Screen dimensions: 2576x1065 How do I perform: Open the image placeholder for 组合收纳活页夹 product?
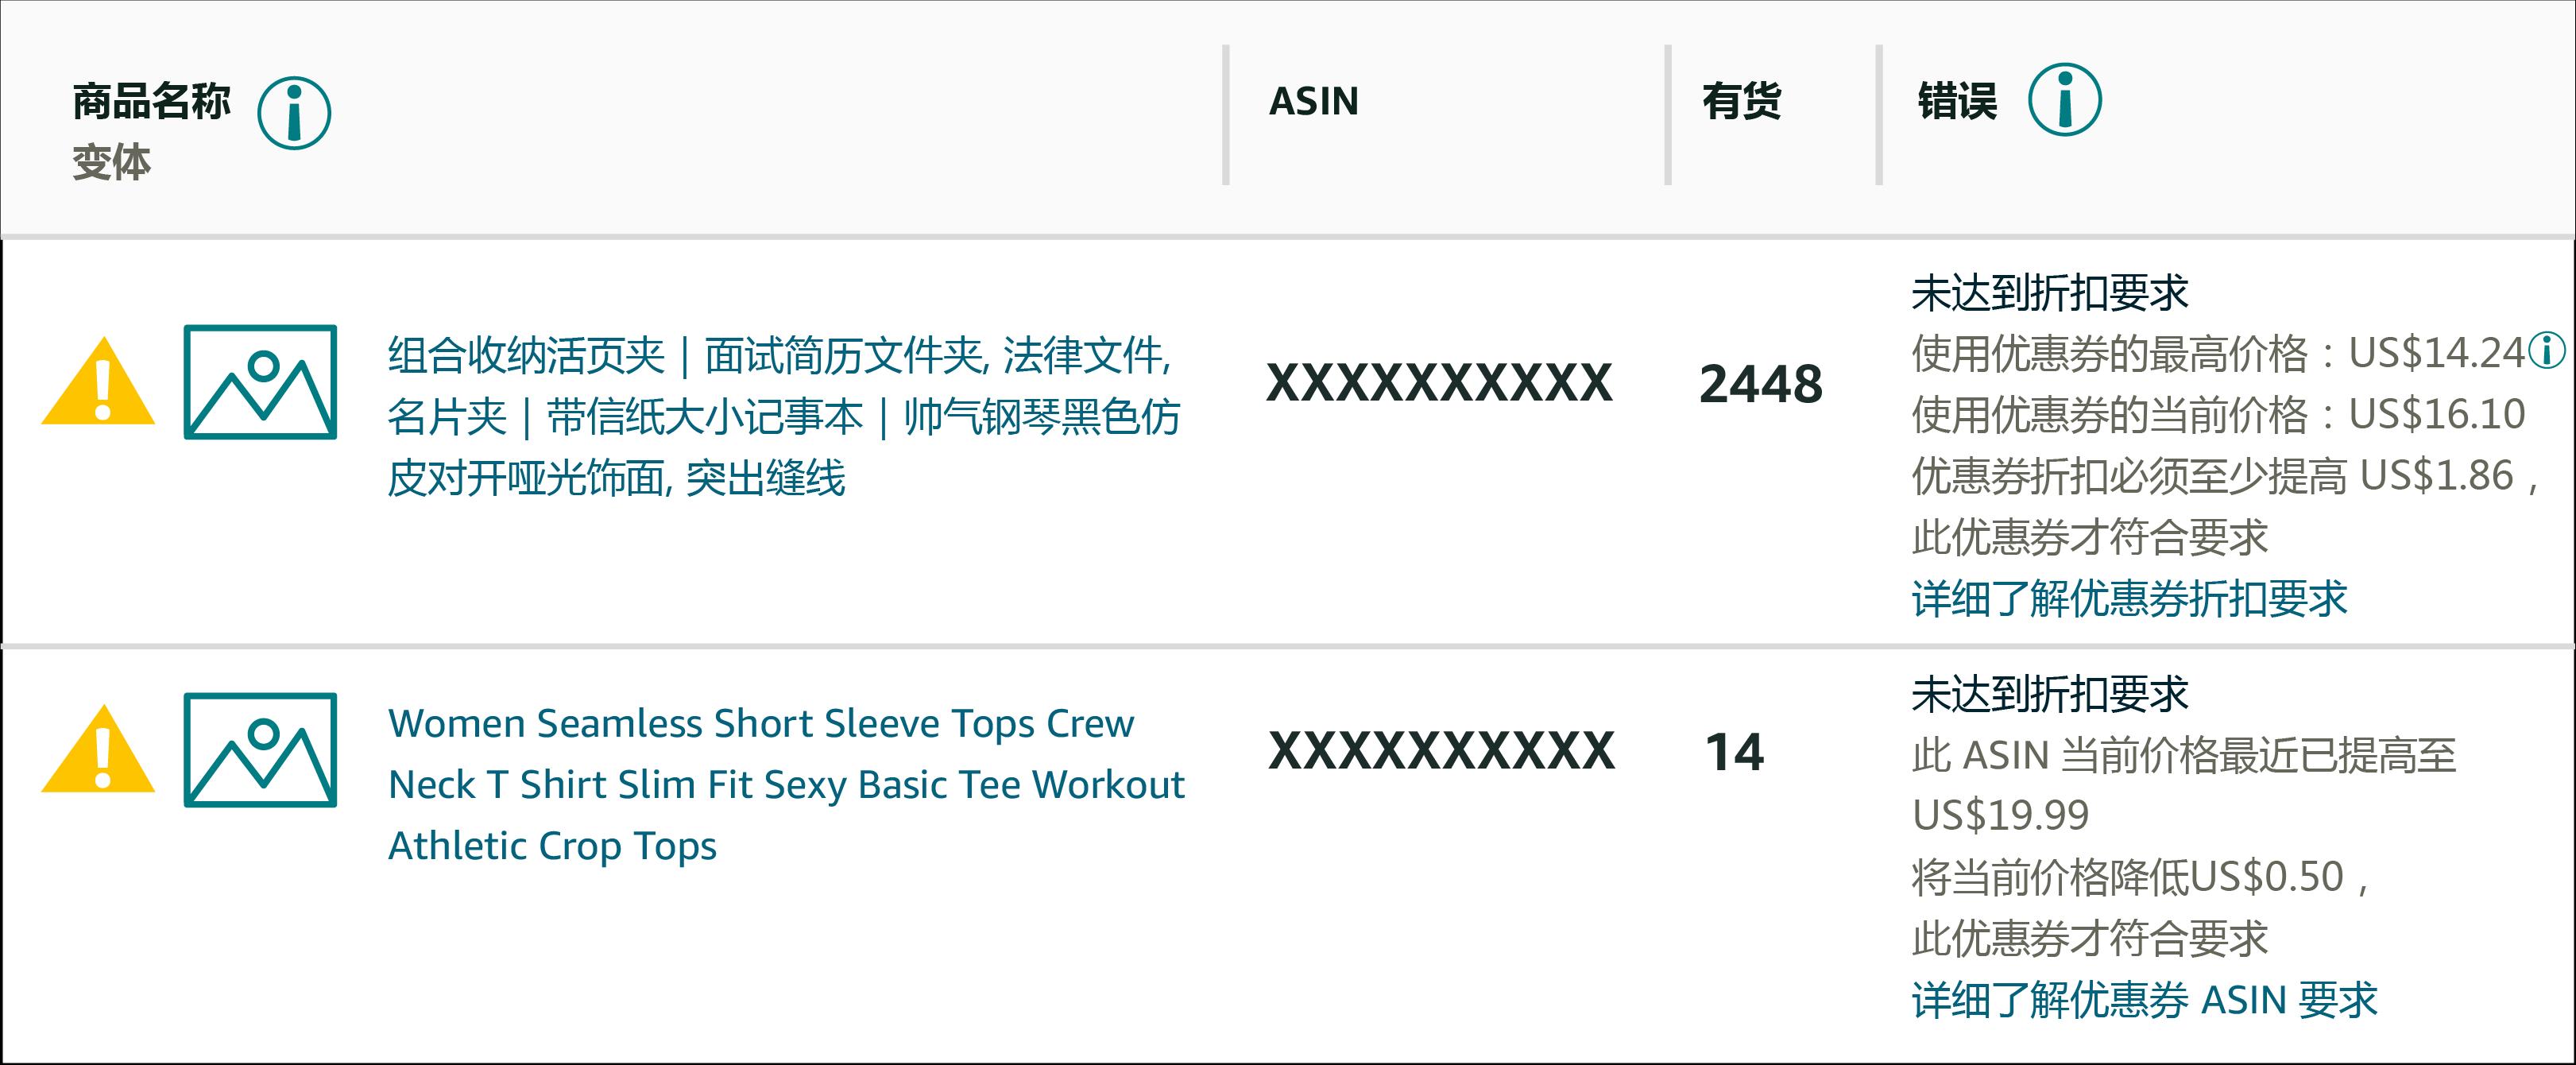point(260,382)
